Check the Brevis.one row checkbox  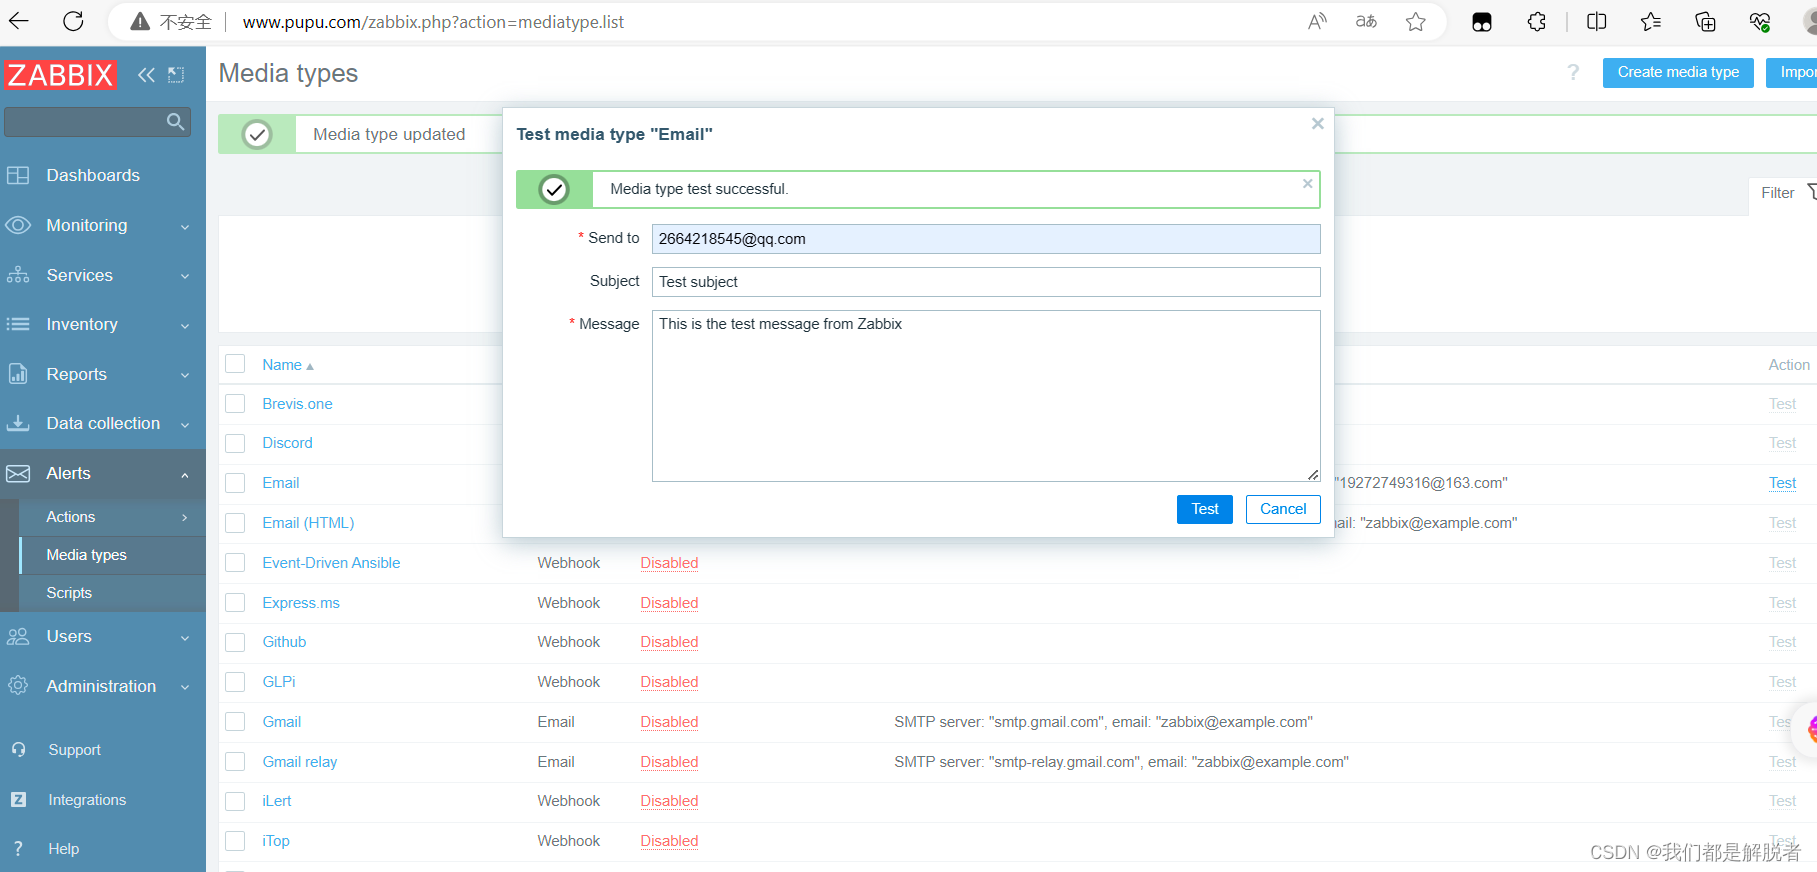pos(235,404)
